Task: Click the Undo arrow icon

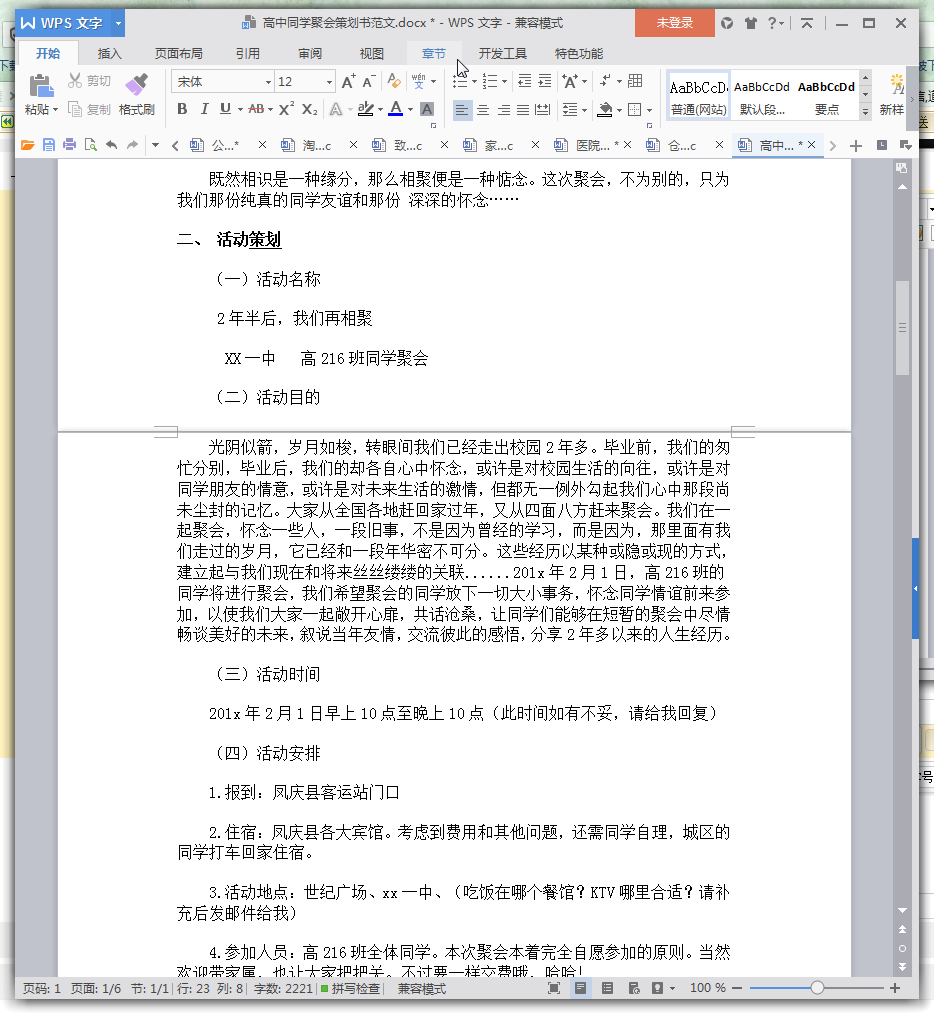Action: [x=111, y=145]
